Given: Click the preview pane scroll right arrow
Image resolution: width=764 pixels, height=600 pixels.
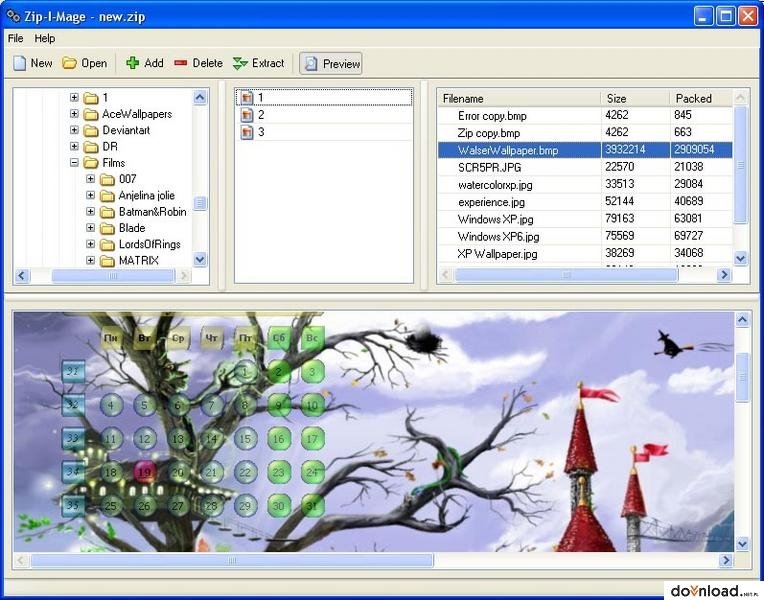Looking at the screenshot, I should [726, 561].
